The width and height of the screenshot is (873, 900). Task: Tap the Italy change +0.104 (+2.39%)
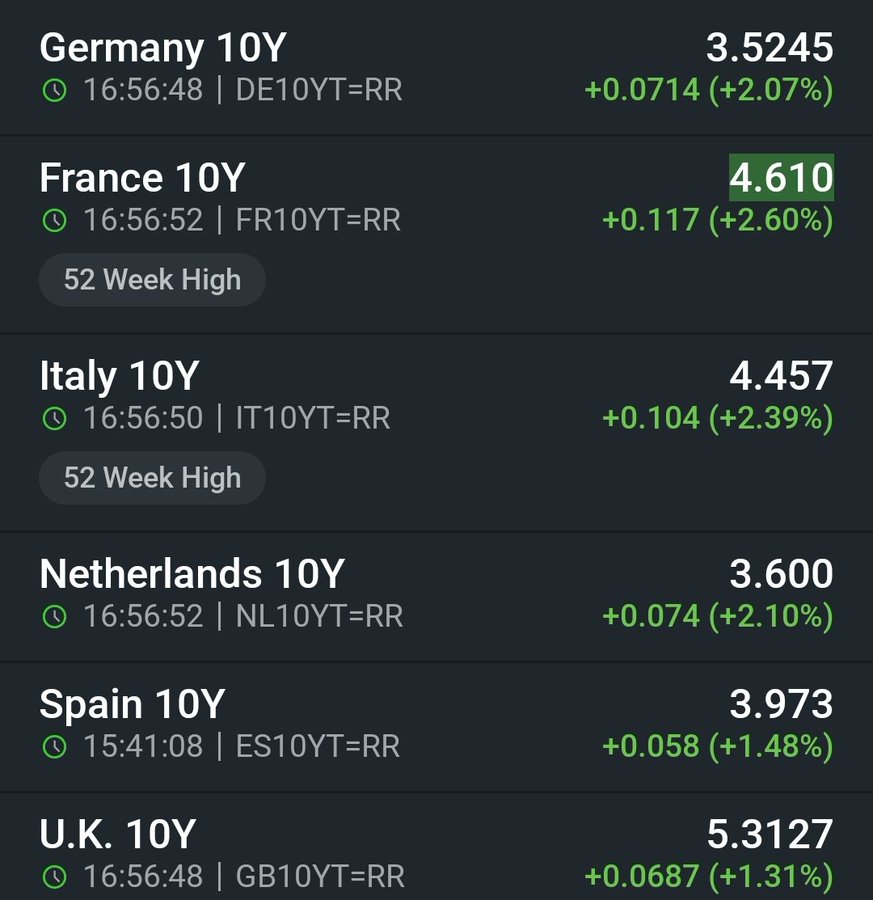717,418
